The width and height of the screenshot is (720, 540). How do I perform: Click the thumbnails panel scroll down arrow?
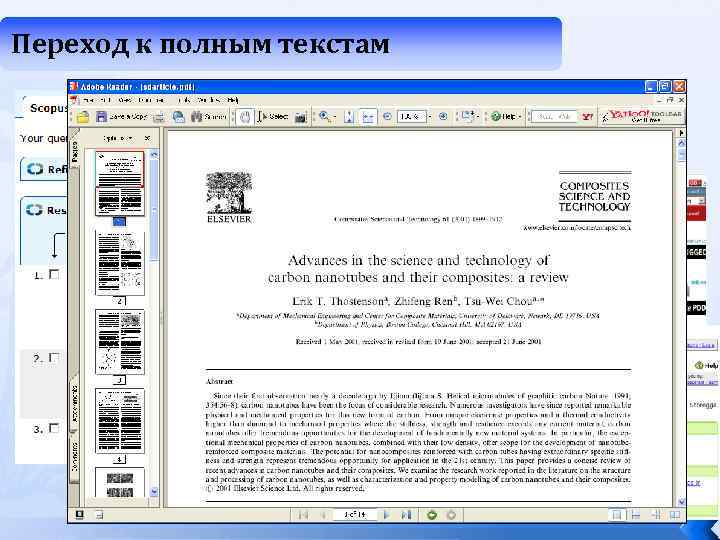154,492
